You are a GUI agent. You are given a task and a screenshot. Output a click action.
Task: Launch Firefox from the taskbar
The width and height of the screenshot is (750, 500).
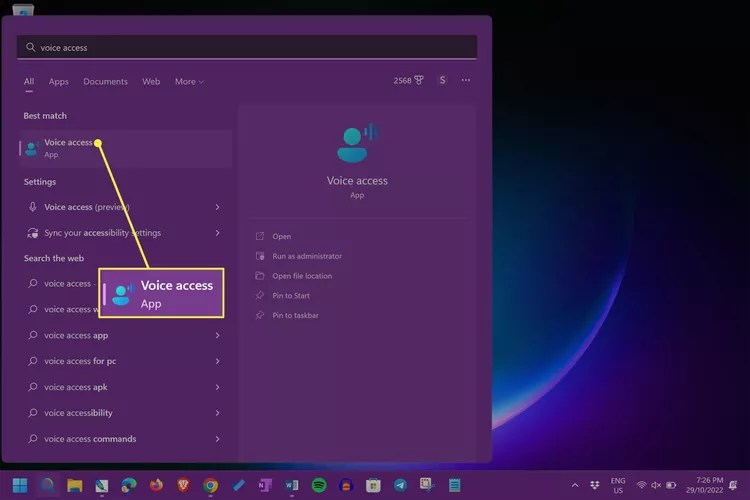point(156,485)
